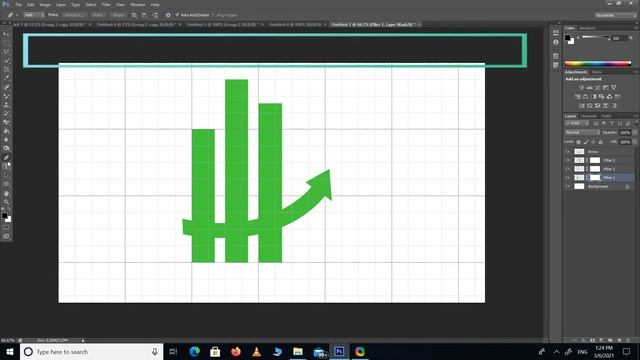
Task: Add a Hue/Saturation adjustment
Action: 578,97
